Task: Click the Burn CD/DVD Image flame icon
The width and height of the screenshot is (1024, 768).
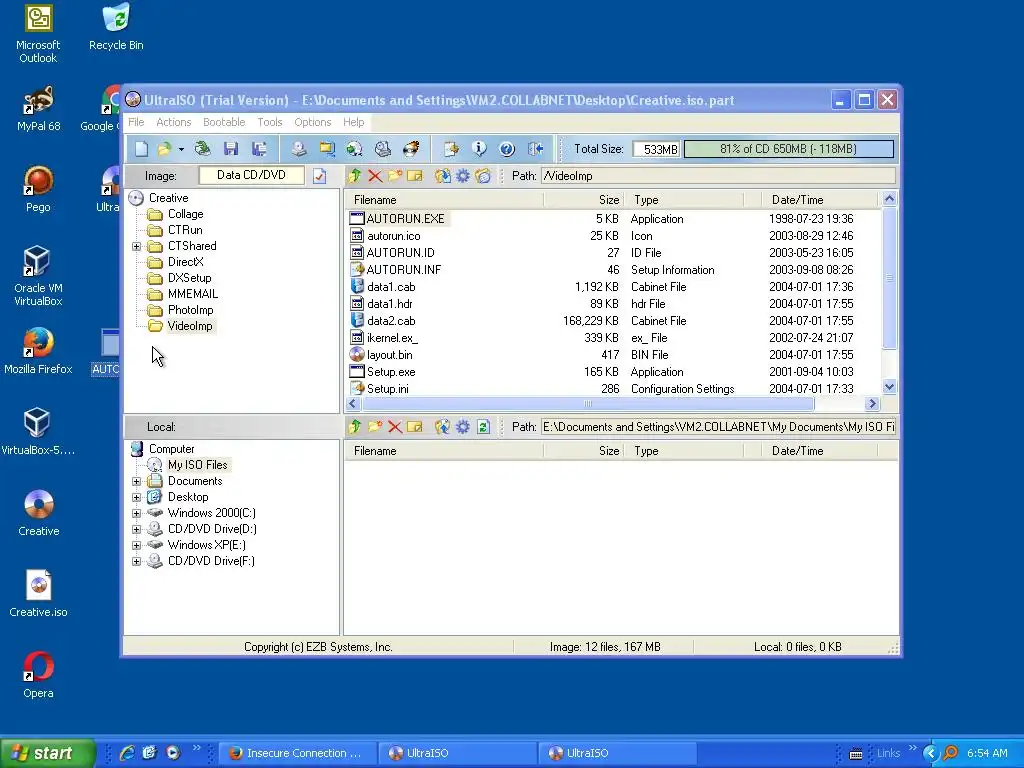Action: click(411, 149)
